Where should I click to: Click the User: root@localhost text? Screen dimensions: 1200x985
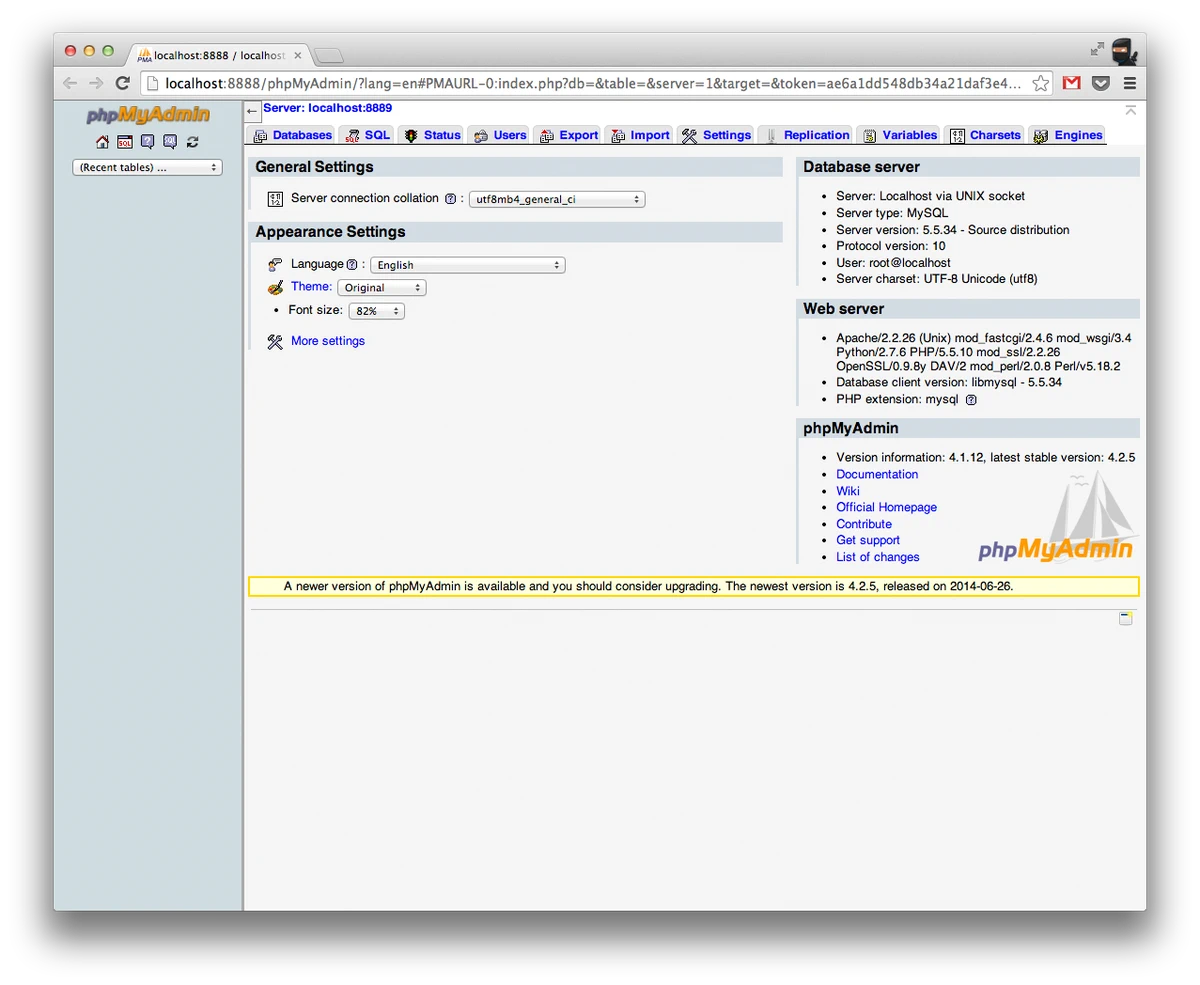point(893,263)
